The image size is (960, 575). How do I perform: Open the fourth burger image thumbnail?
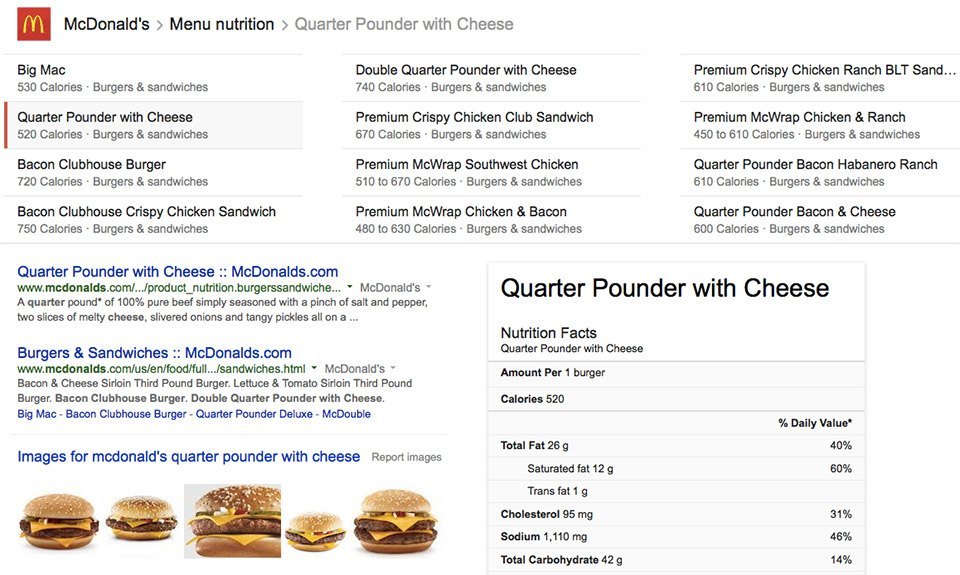315,530
